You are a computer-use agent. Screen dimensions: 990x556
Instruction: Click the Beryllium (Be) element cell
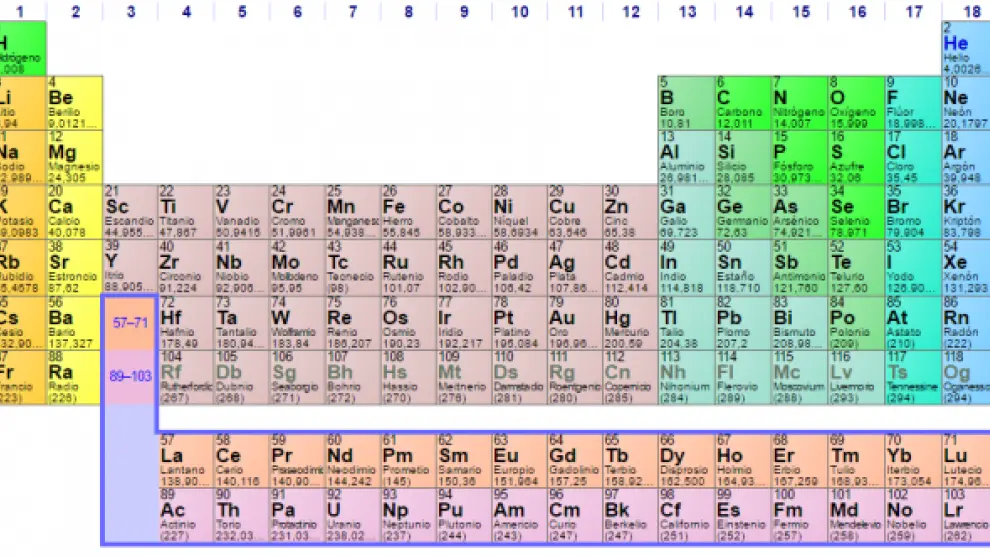74,102
